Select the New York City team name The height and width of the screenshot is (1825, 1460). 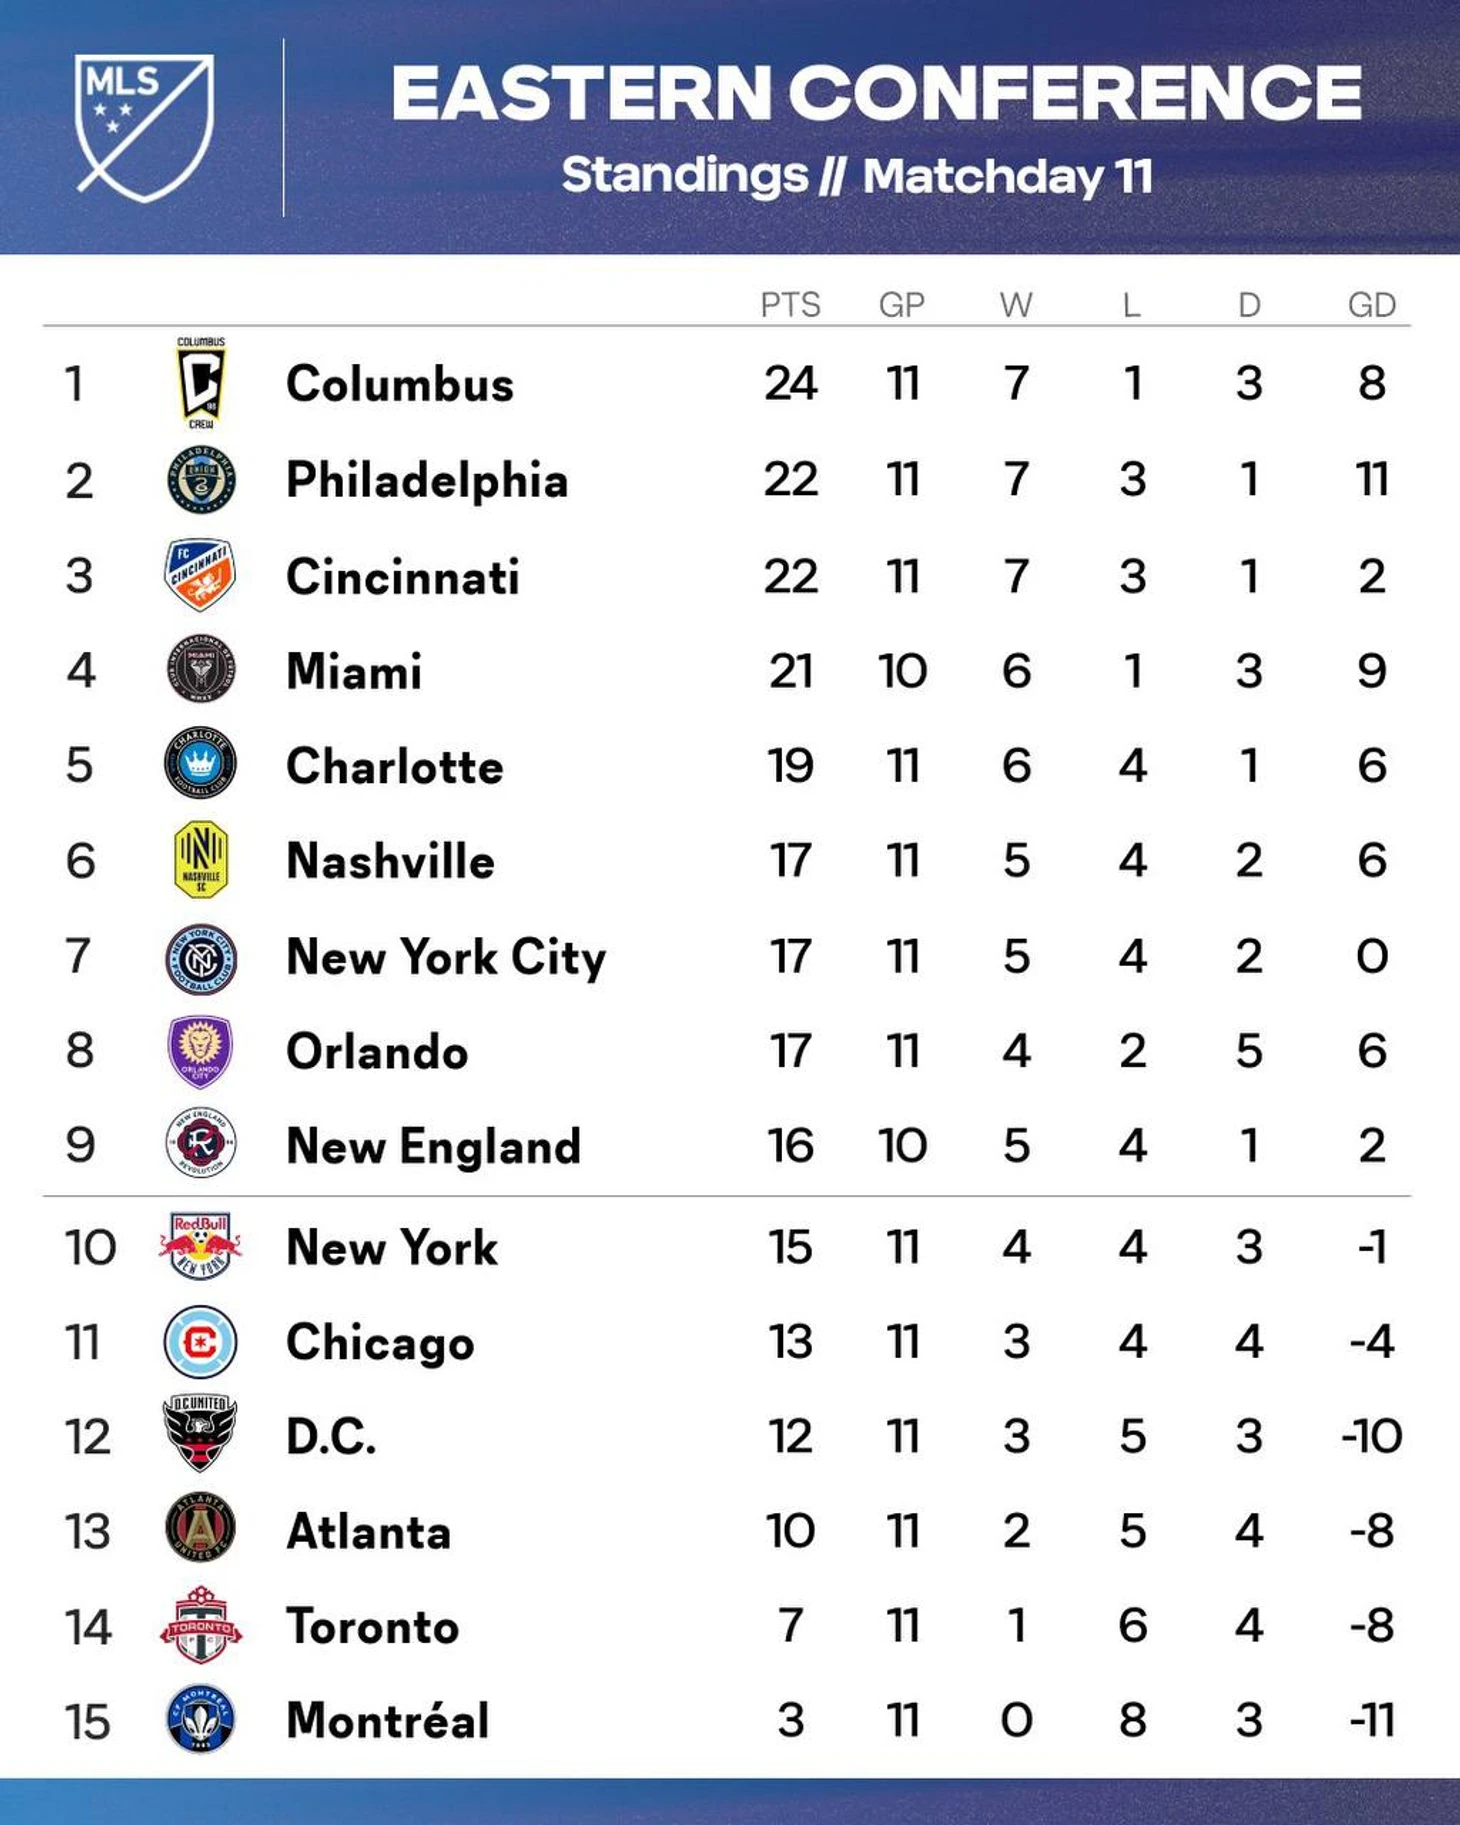(x=446, y=958)
